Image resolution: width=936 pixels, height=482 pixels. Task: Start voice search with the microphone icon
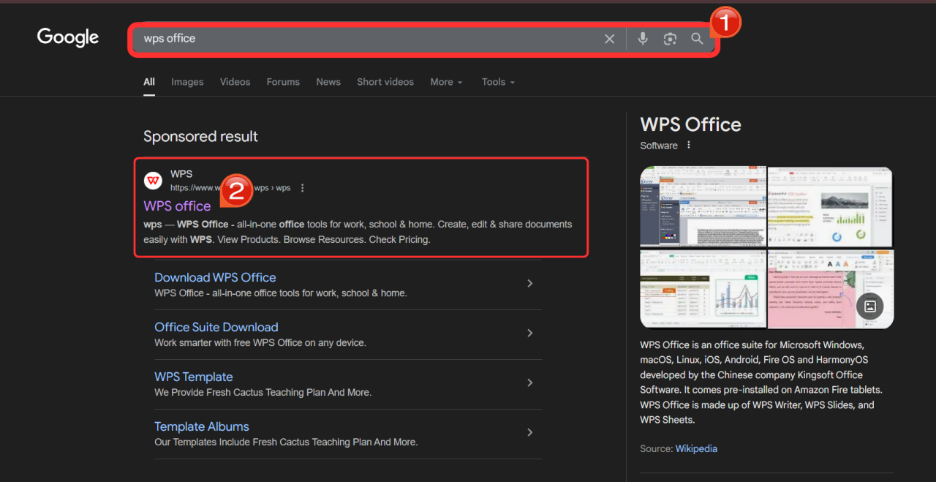click(x=642, y=39)
